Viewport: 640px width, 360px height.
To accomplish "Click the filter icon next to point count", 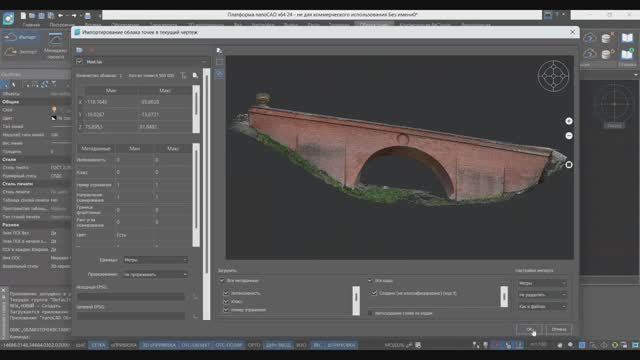I will pyautogui.click(x=183, y=76).
